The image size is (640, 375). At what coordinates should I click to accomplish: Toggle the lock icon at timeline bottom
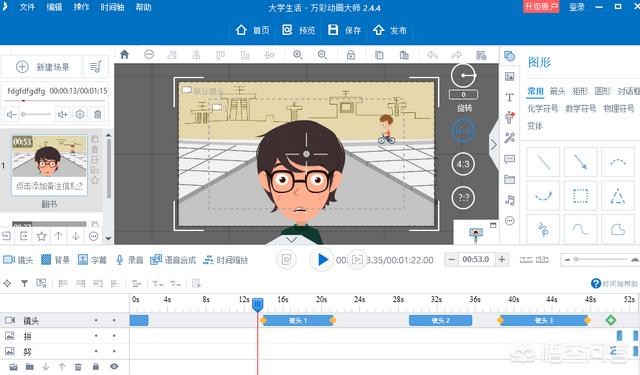click(96, 366)
